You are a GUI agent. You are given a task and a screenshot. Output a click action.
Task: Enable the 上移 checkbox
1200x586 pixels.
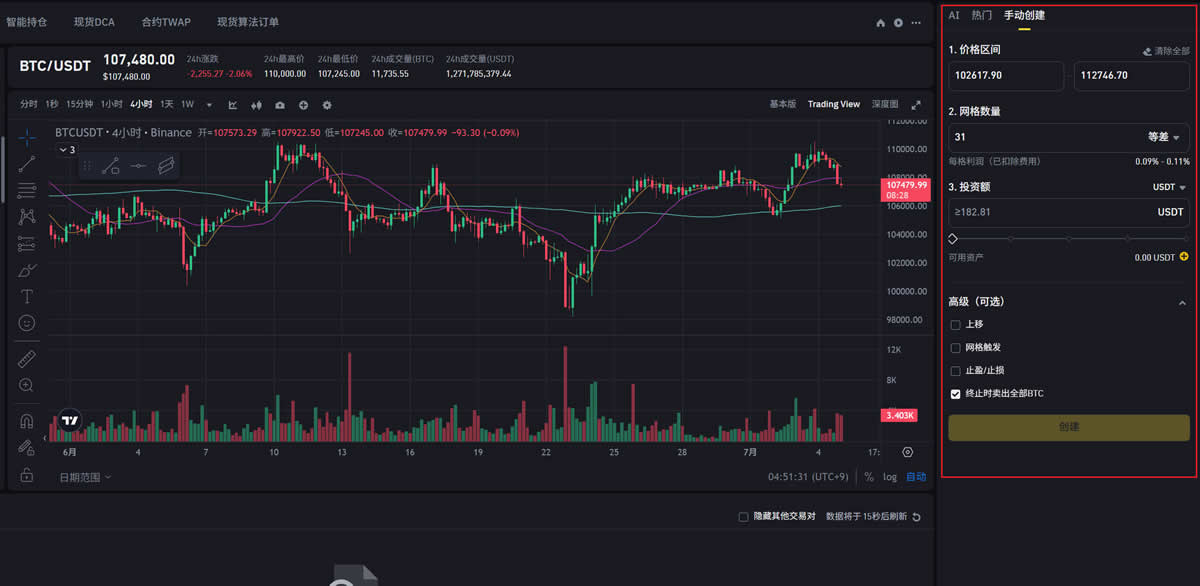pos(955,325)
